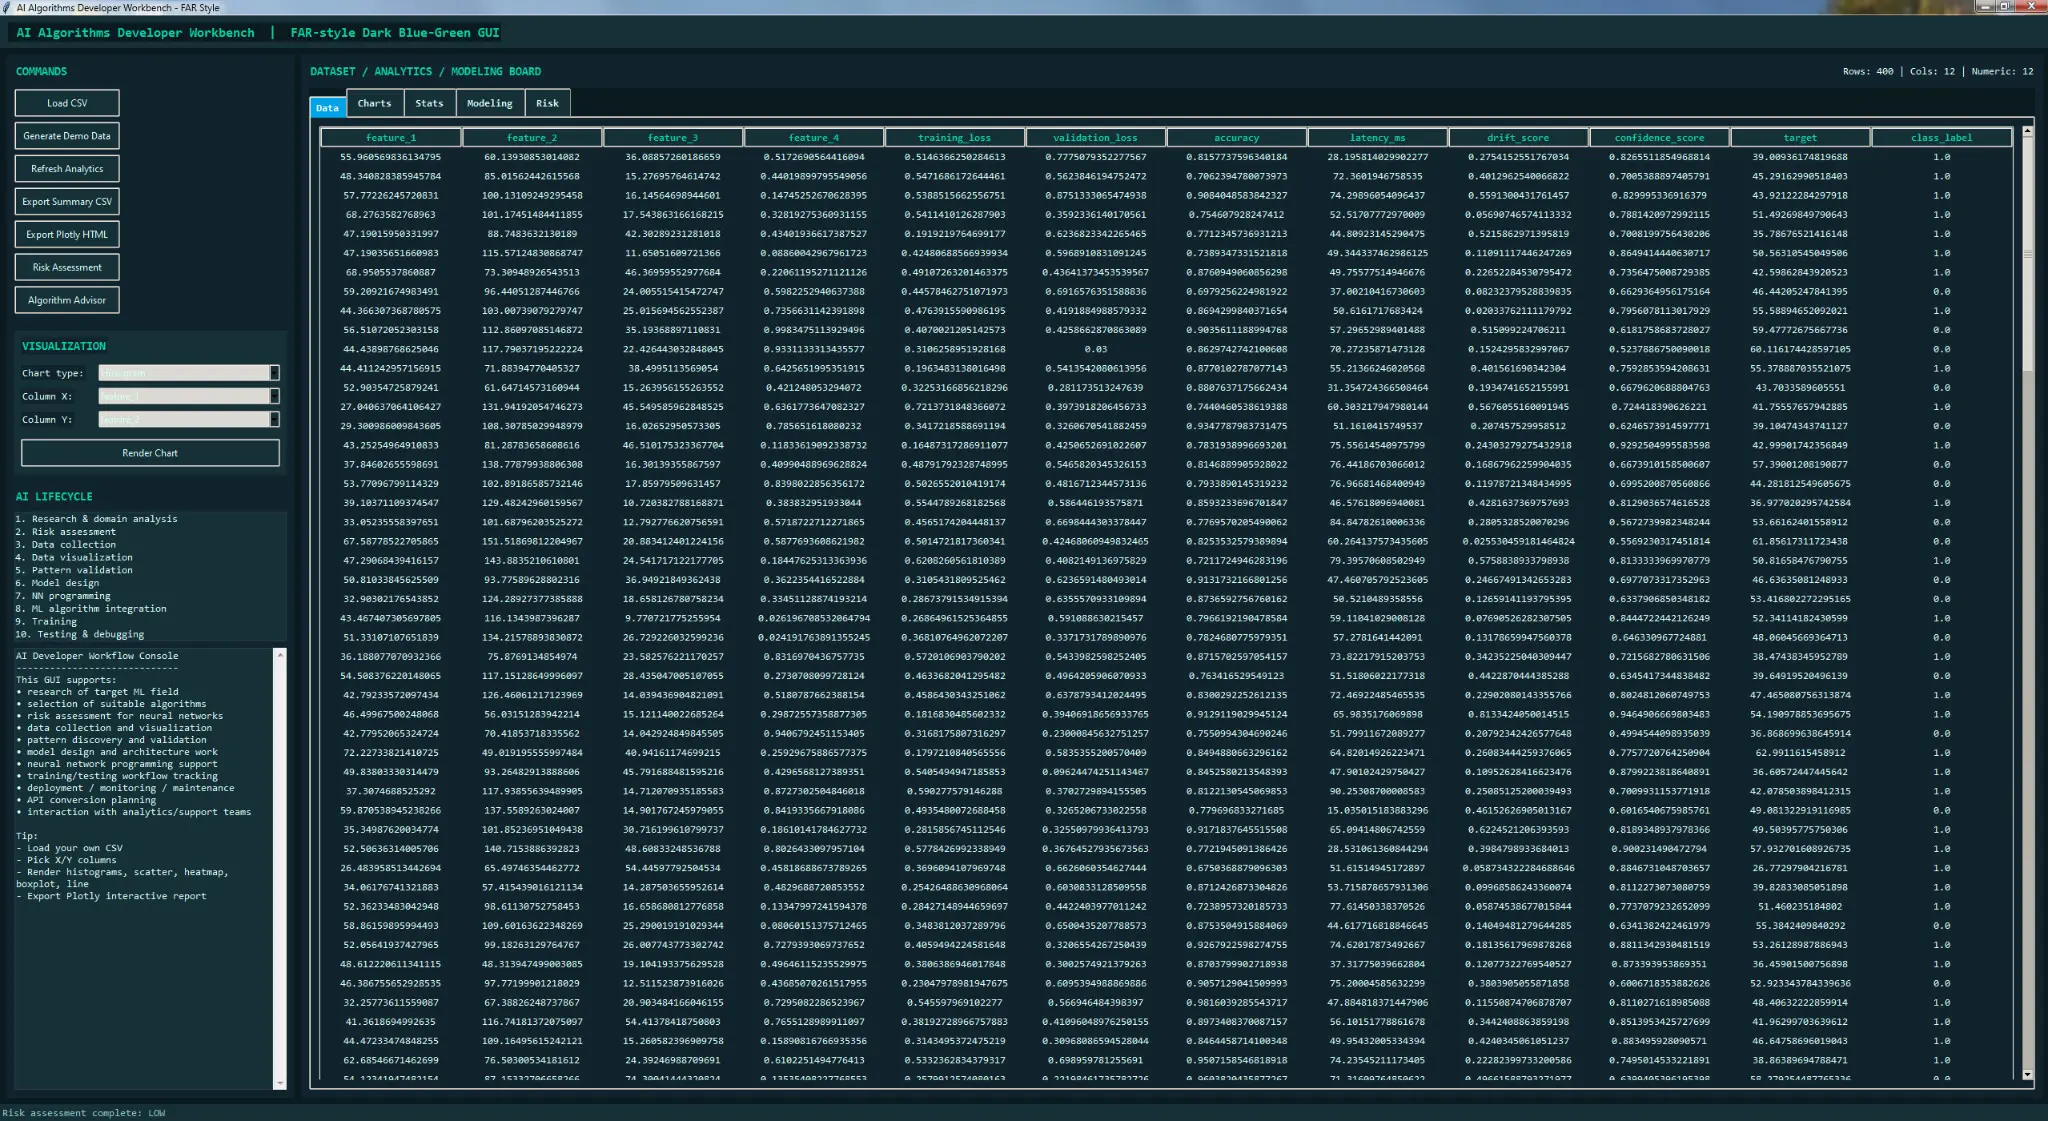The width and height of the screenshot is (2048, 1121).
Task: Click the workflow console scroll-up arrow
Action: pyautogui.click(x=280, y=654)
